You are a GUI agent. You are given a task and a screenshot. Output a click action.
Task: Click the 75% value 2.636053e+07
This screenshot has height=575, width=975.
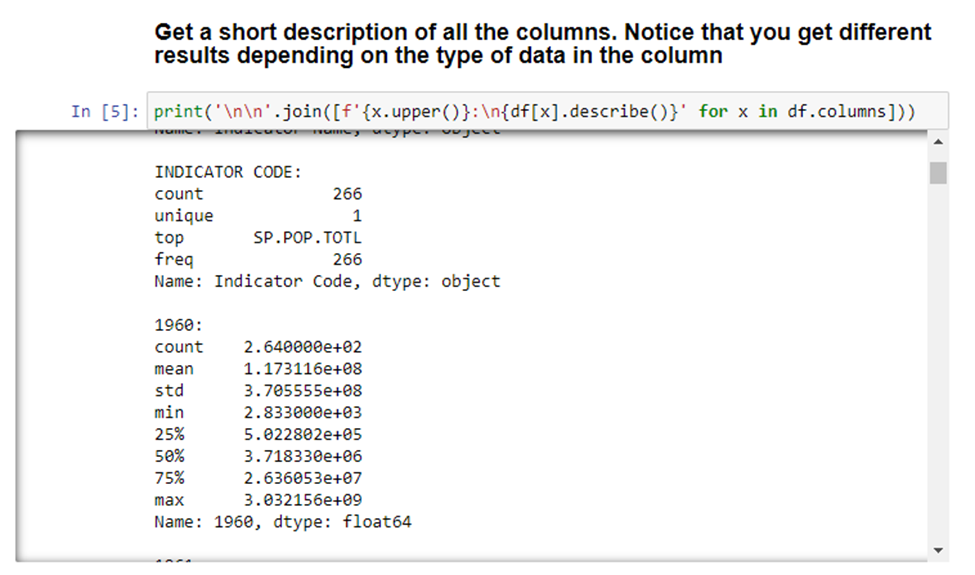[x=303, y=478]
